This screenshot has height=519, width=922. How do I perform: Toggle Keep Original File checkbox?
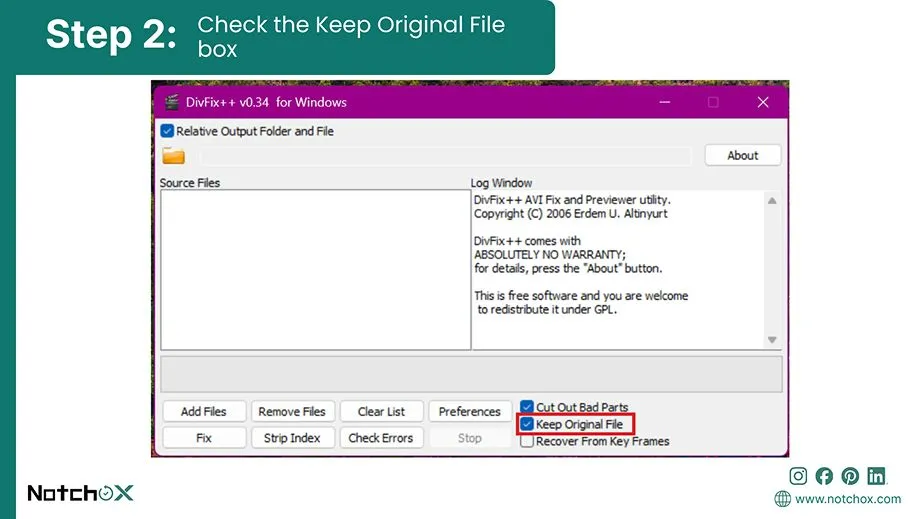527,424
